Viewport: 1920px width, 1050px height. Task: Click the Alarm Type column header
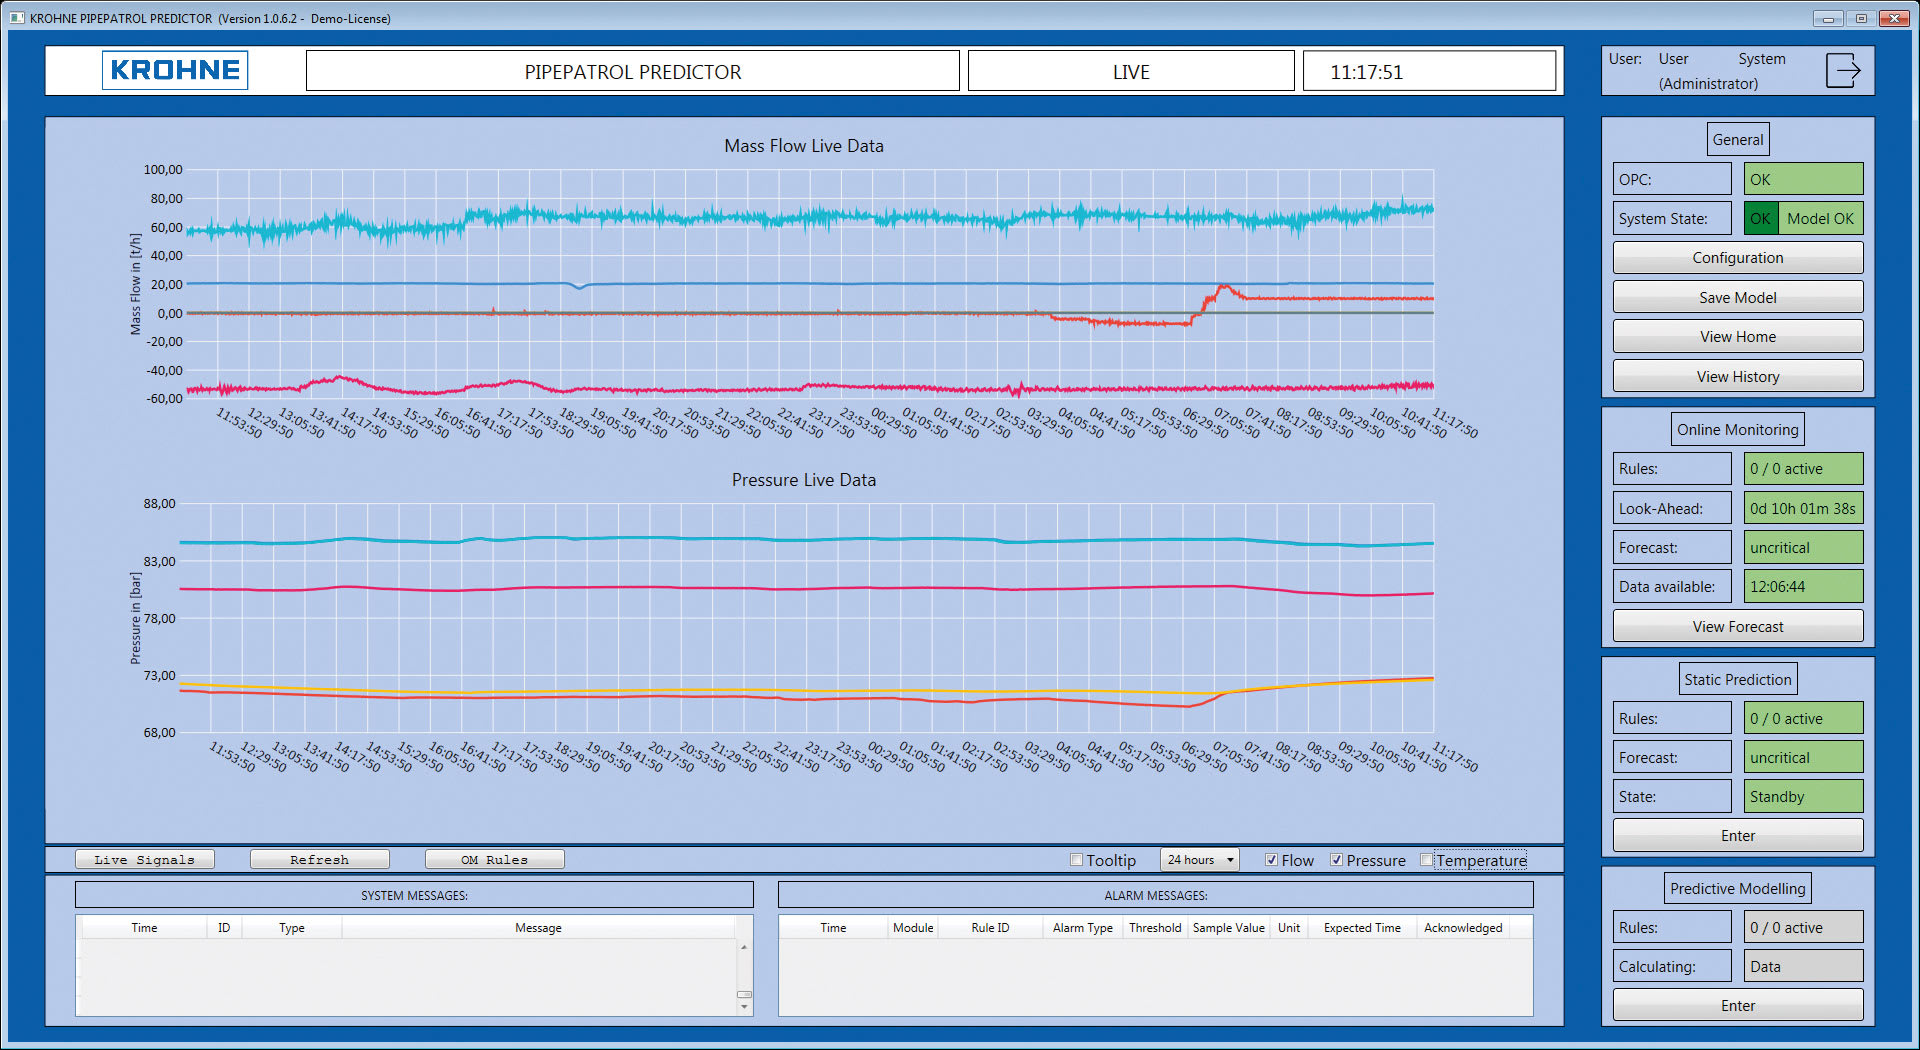tap(1083, 928)
